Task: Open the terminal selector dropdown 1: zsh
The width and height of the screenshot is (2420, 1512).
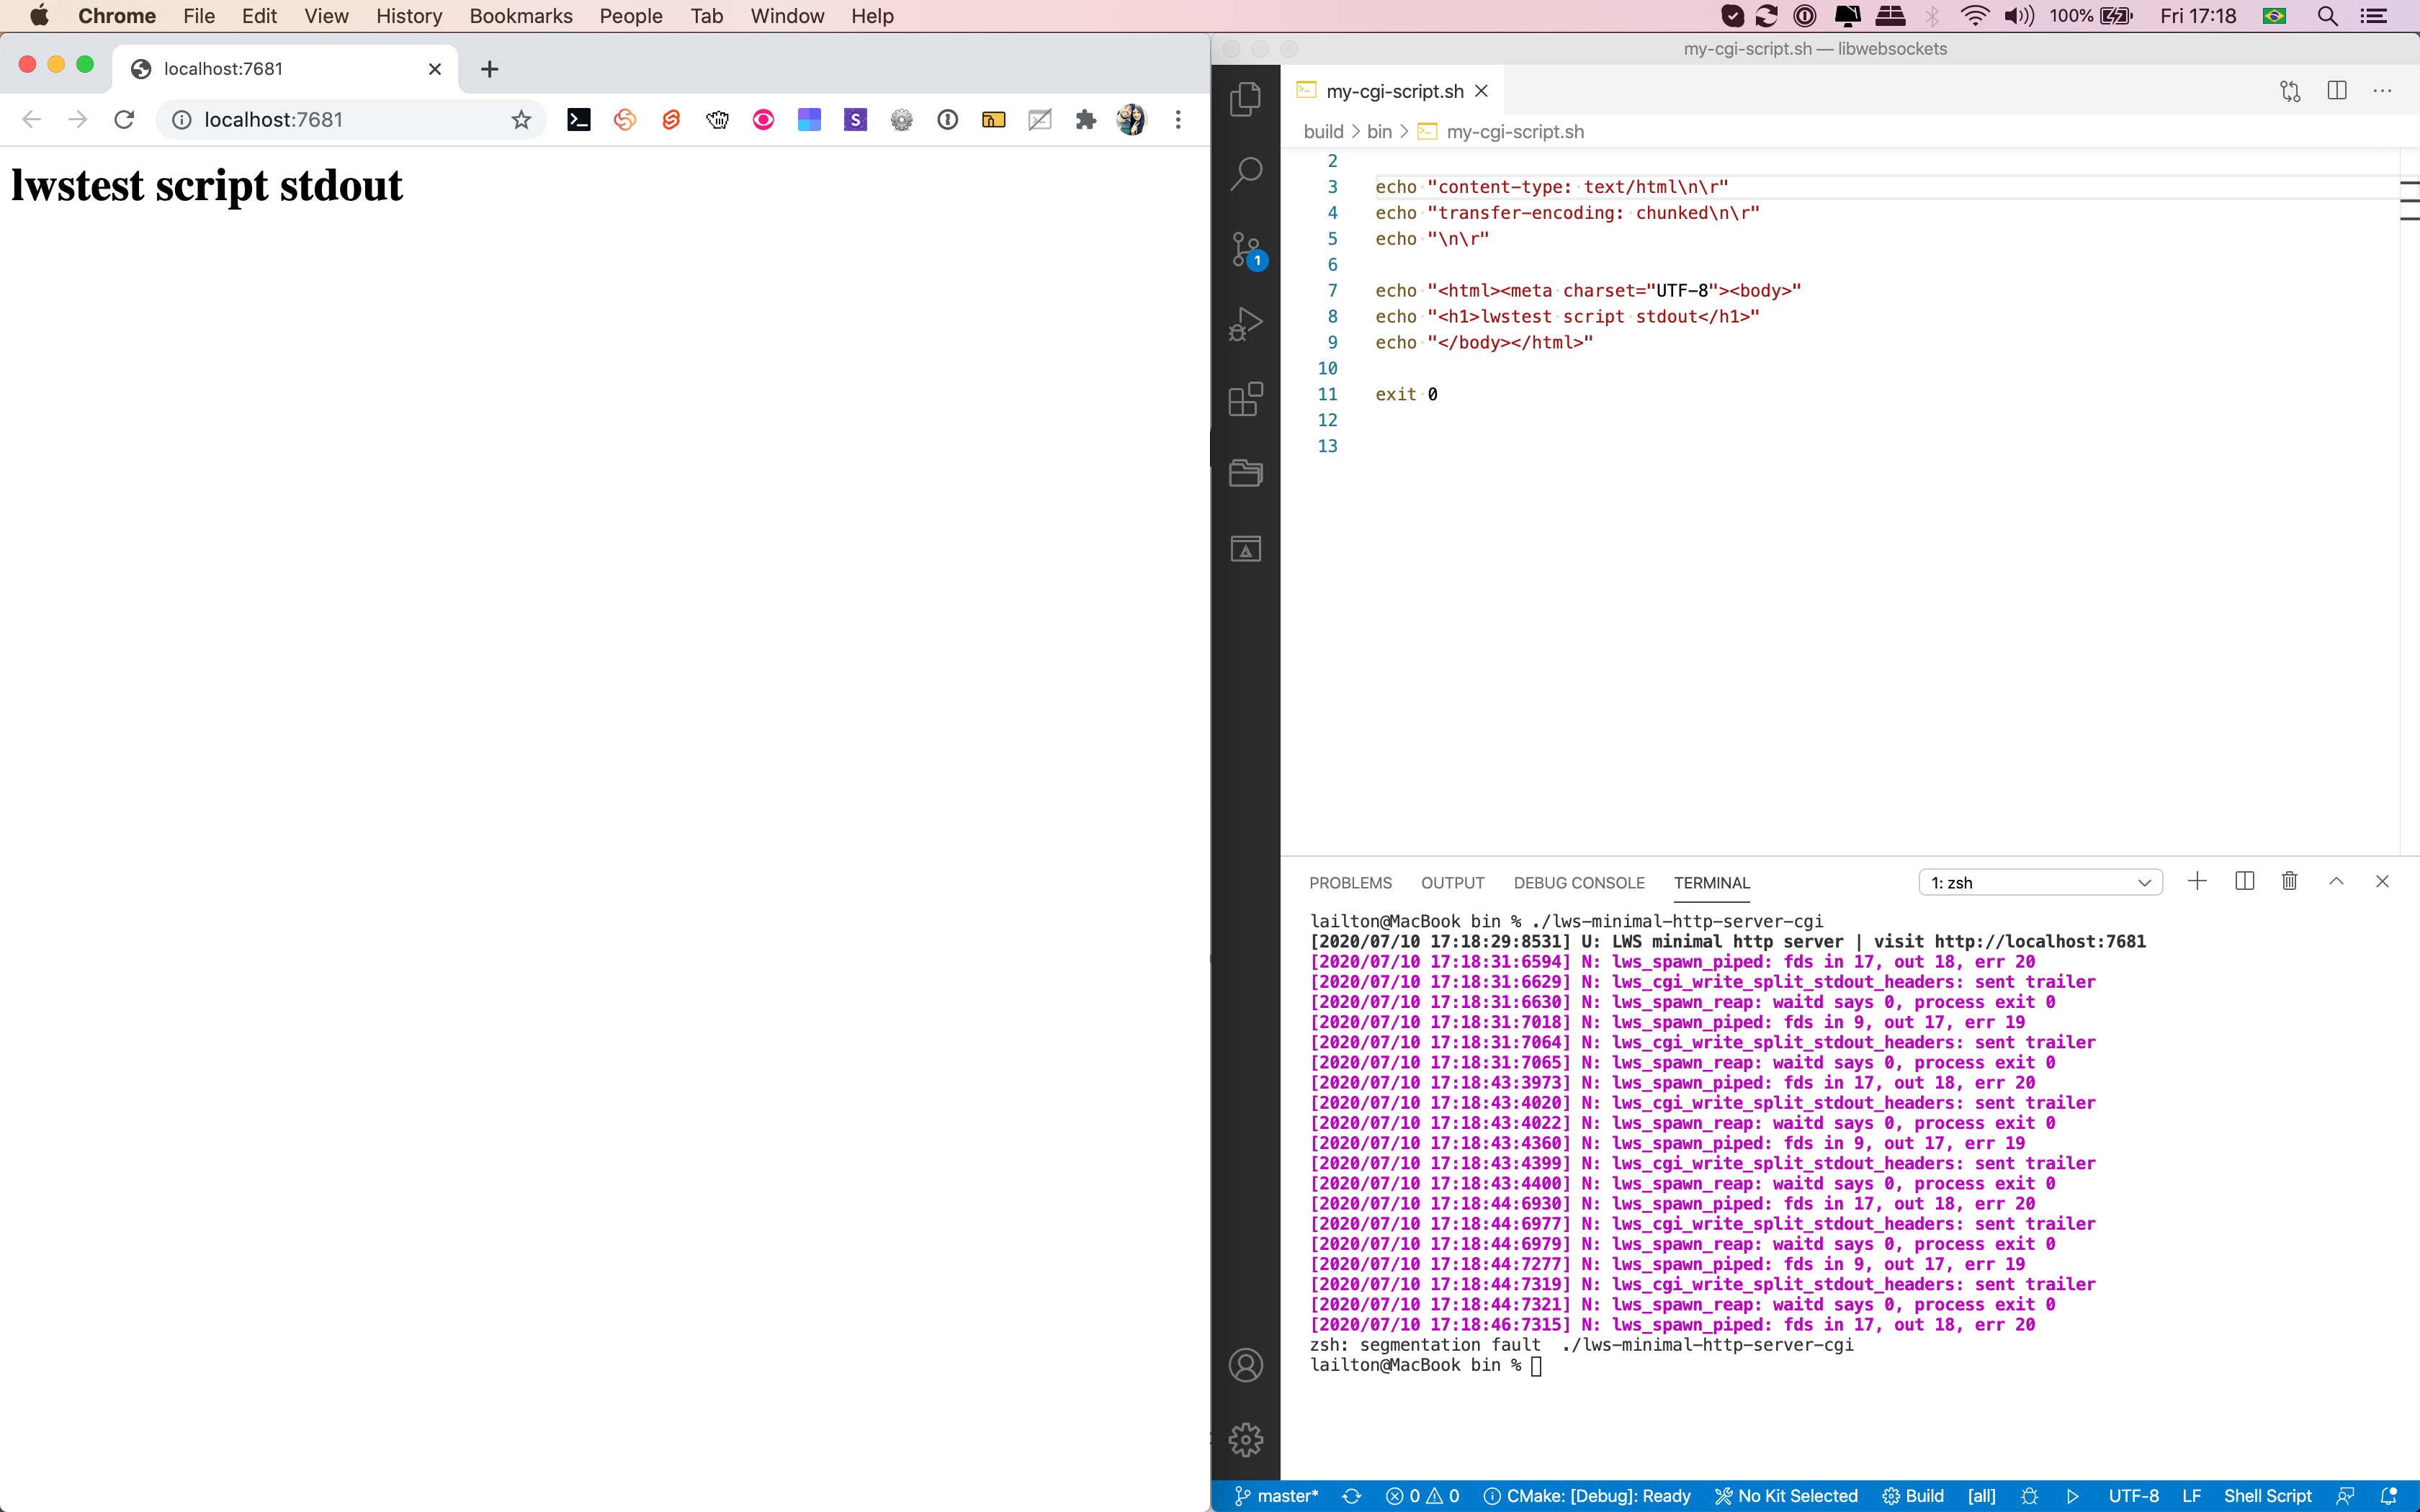Action: 2040,883
